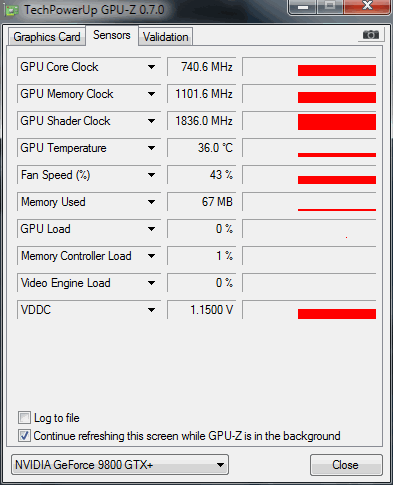This screenshot has width=393, height=485.
Task: Open the GPU Core Clock sensor dropdown
Action: (151, 67)
